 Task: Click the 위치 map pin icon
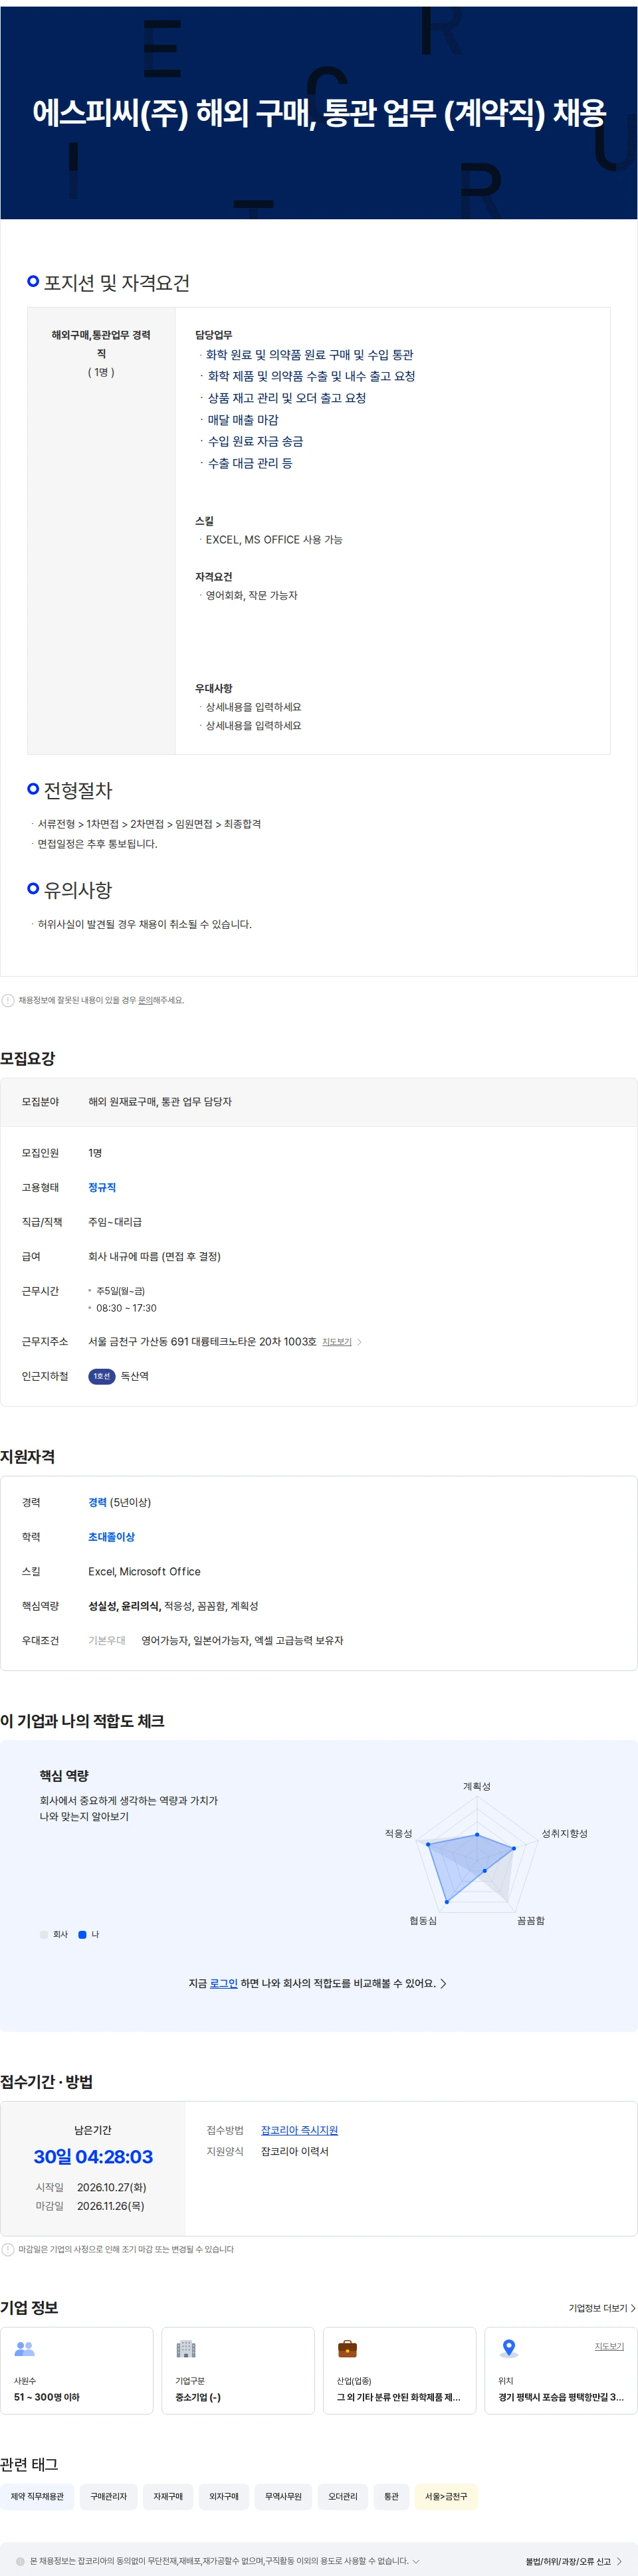pos(508,2349)
